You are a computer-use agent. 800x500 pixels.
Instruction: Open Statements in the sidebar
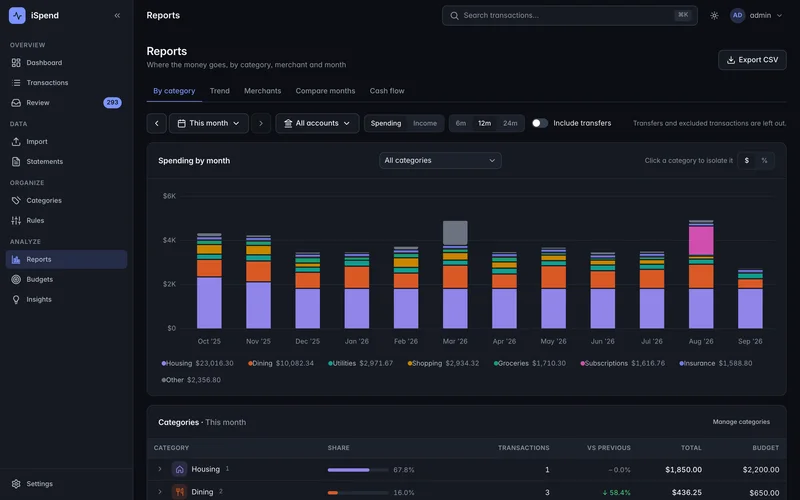(66, 161)
